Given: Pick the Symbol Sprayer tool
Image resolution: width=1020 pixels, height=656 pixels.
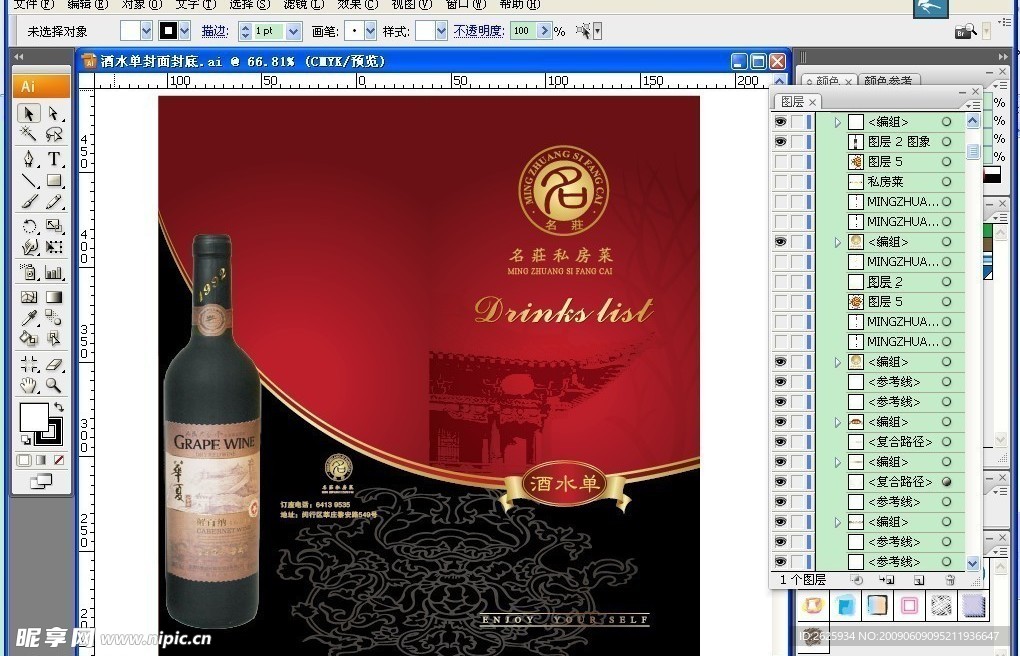Looking at the screenshot, I should coord(29,272).
